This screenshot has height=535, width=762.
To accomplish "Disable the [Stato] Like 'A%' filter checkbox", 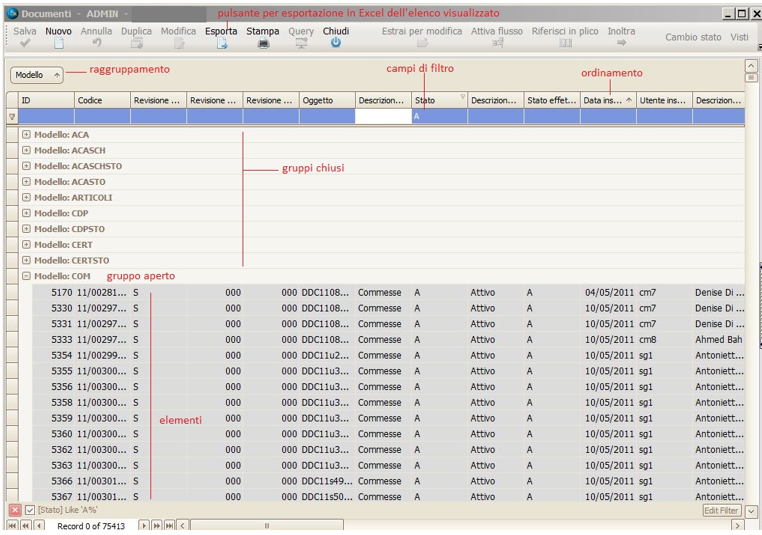I will (30, 511).
